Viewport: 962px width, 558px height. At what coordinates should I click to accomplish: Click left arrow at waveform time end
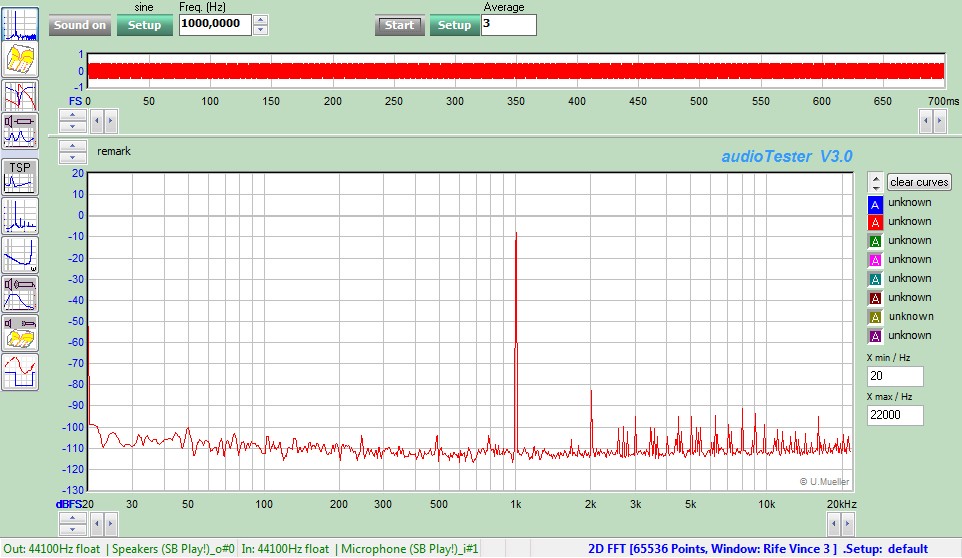click(926, 121)
